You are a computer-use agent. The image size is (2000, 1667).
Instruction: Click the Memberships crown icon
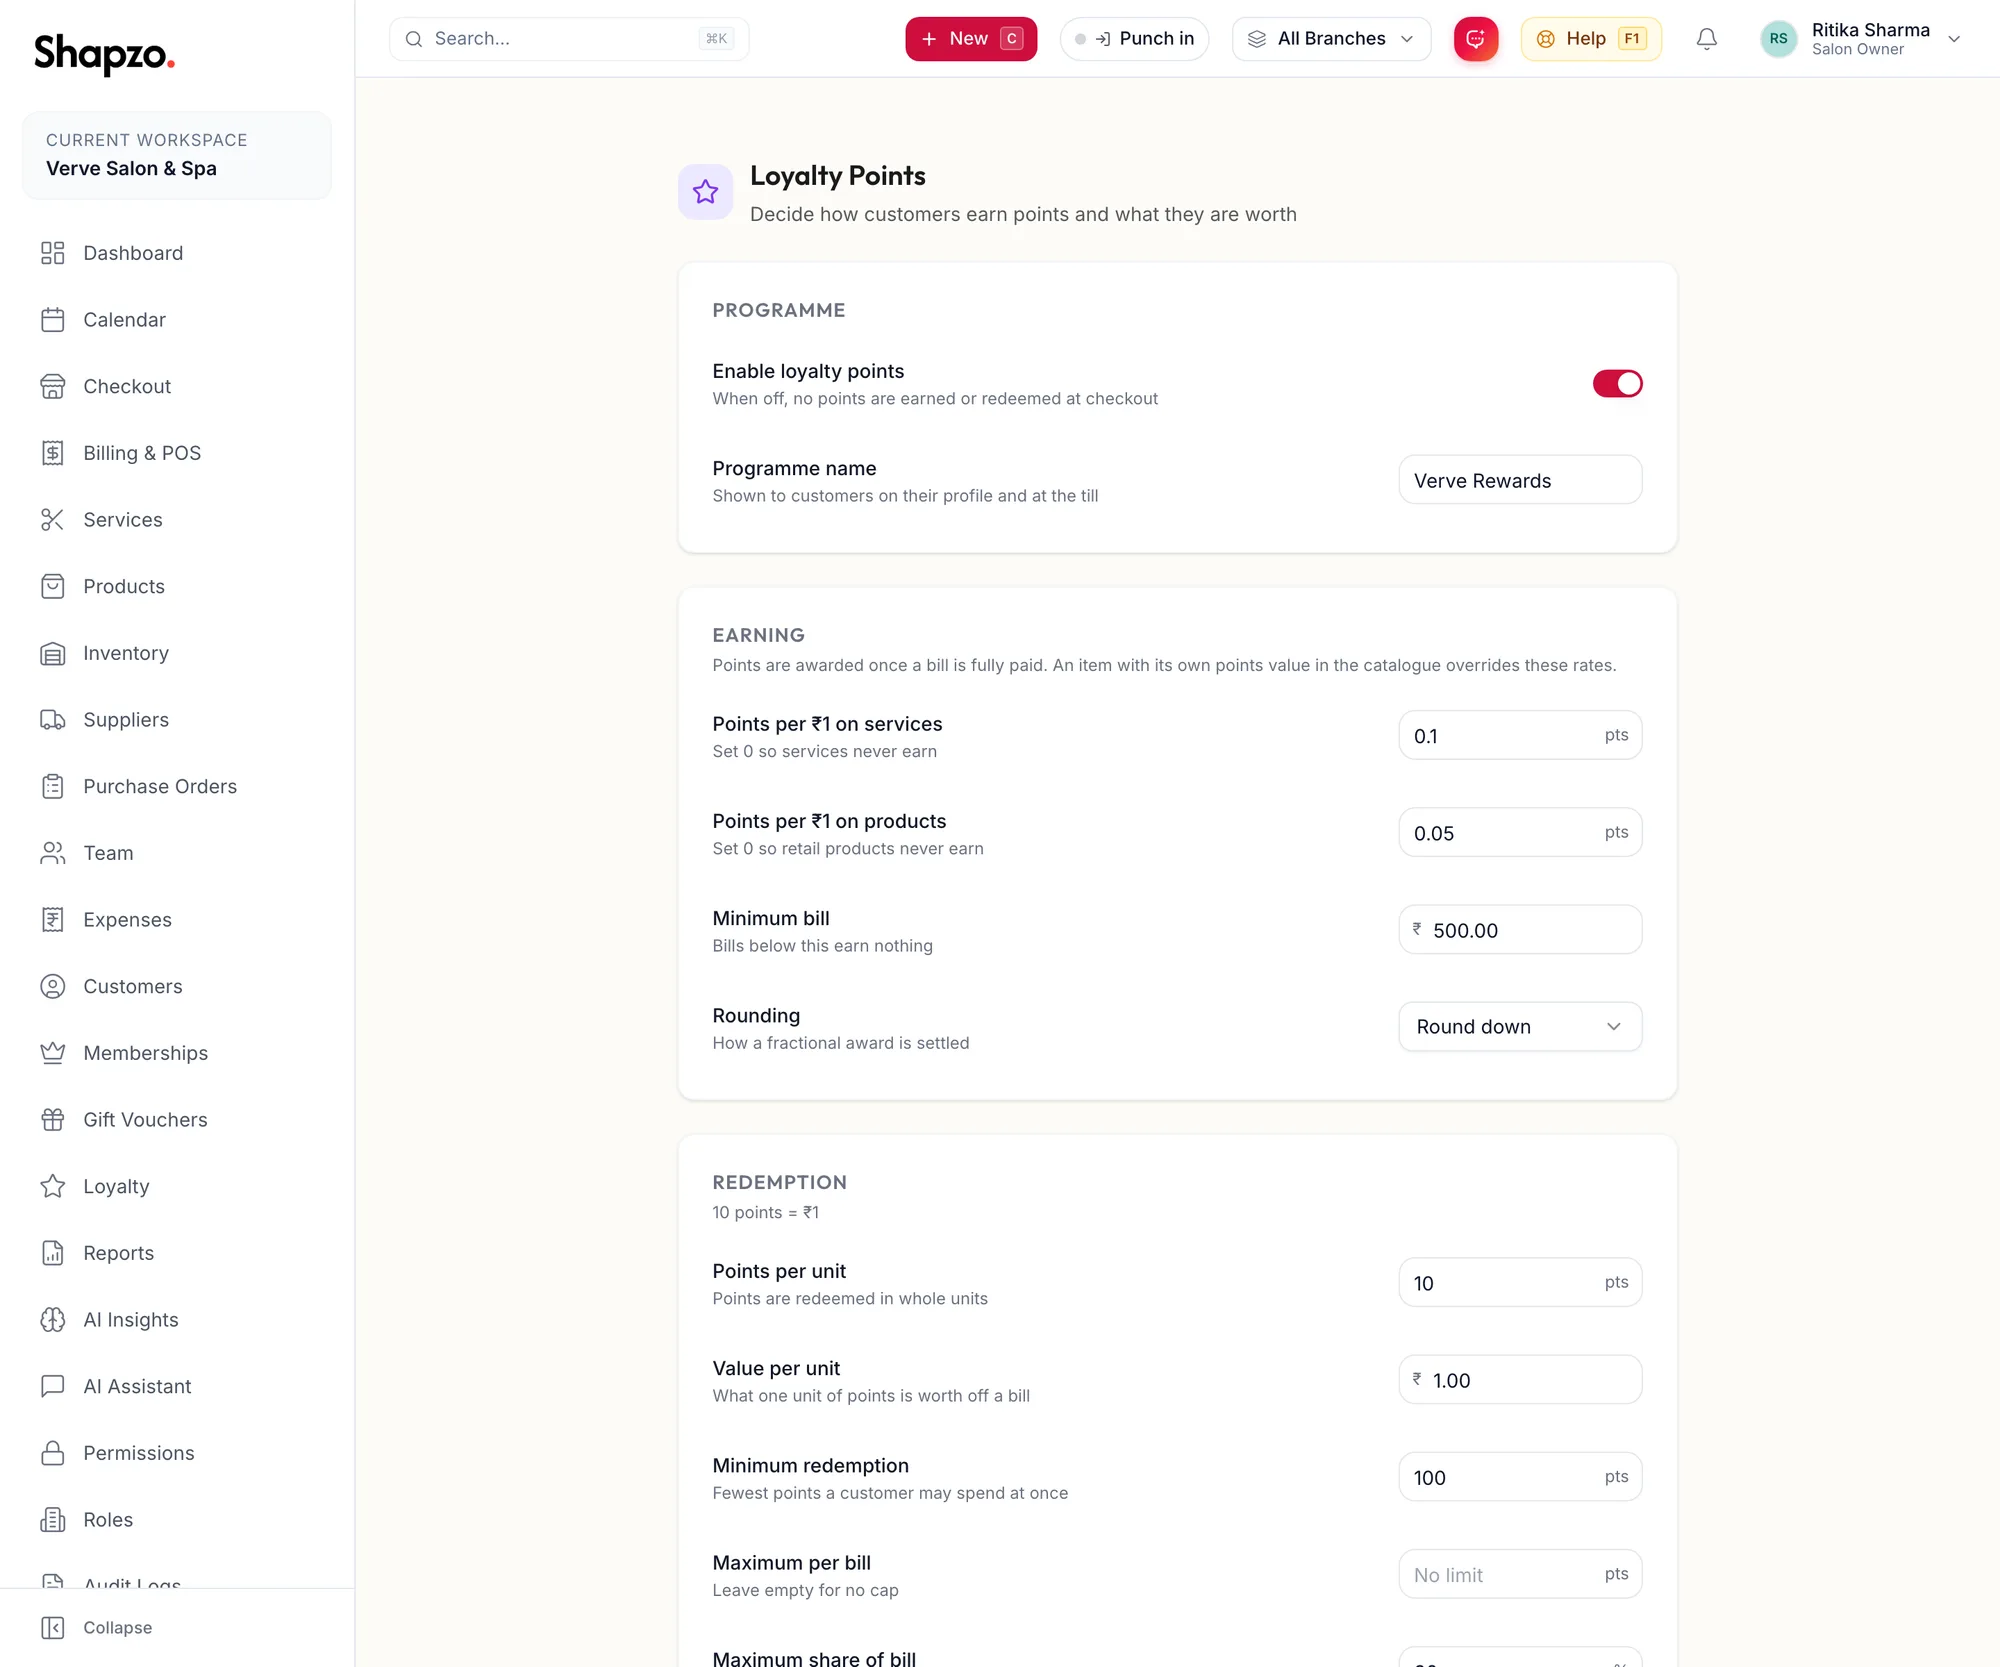[53, 1053]
